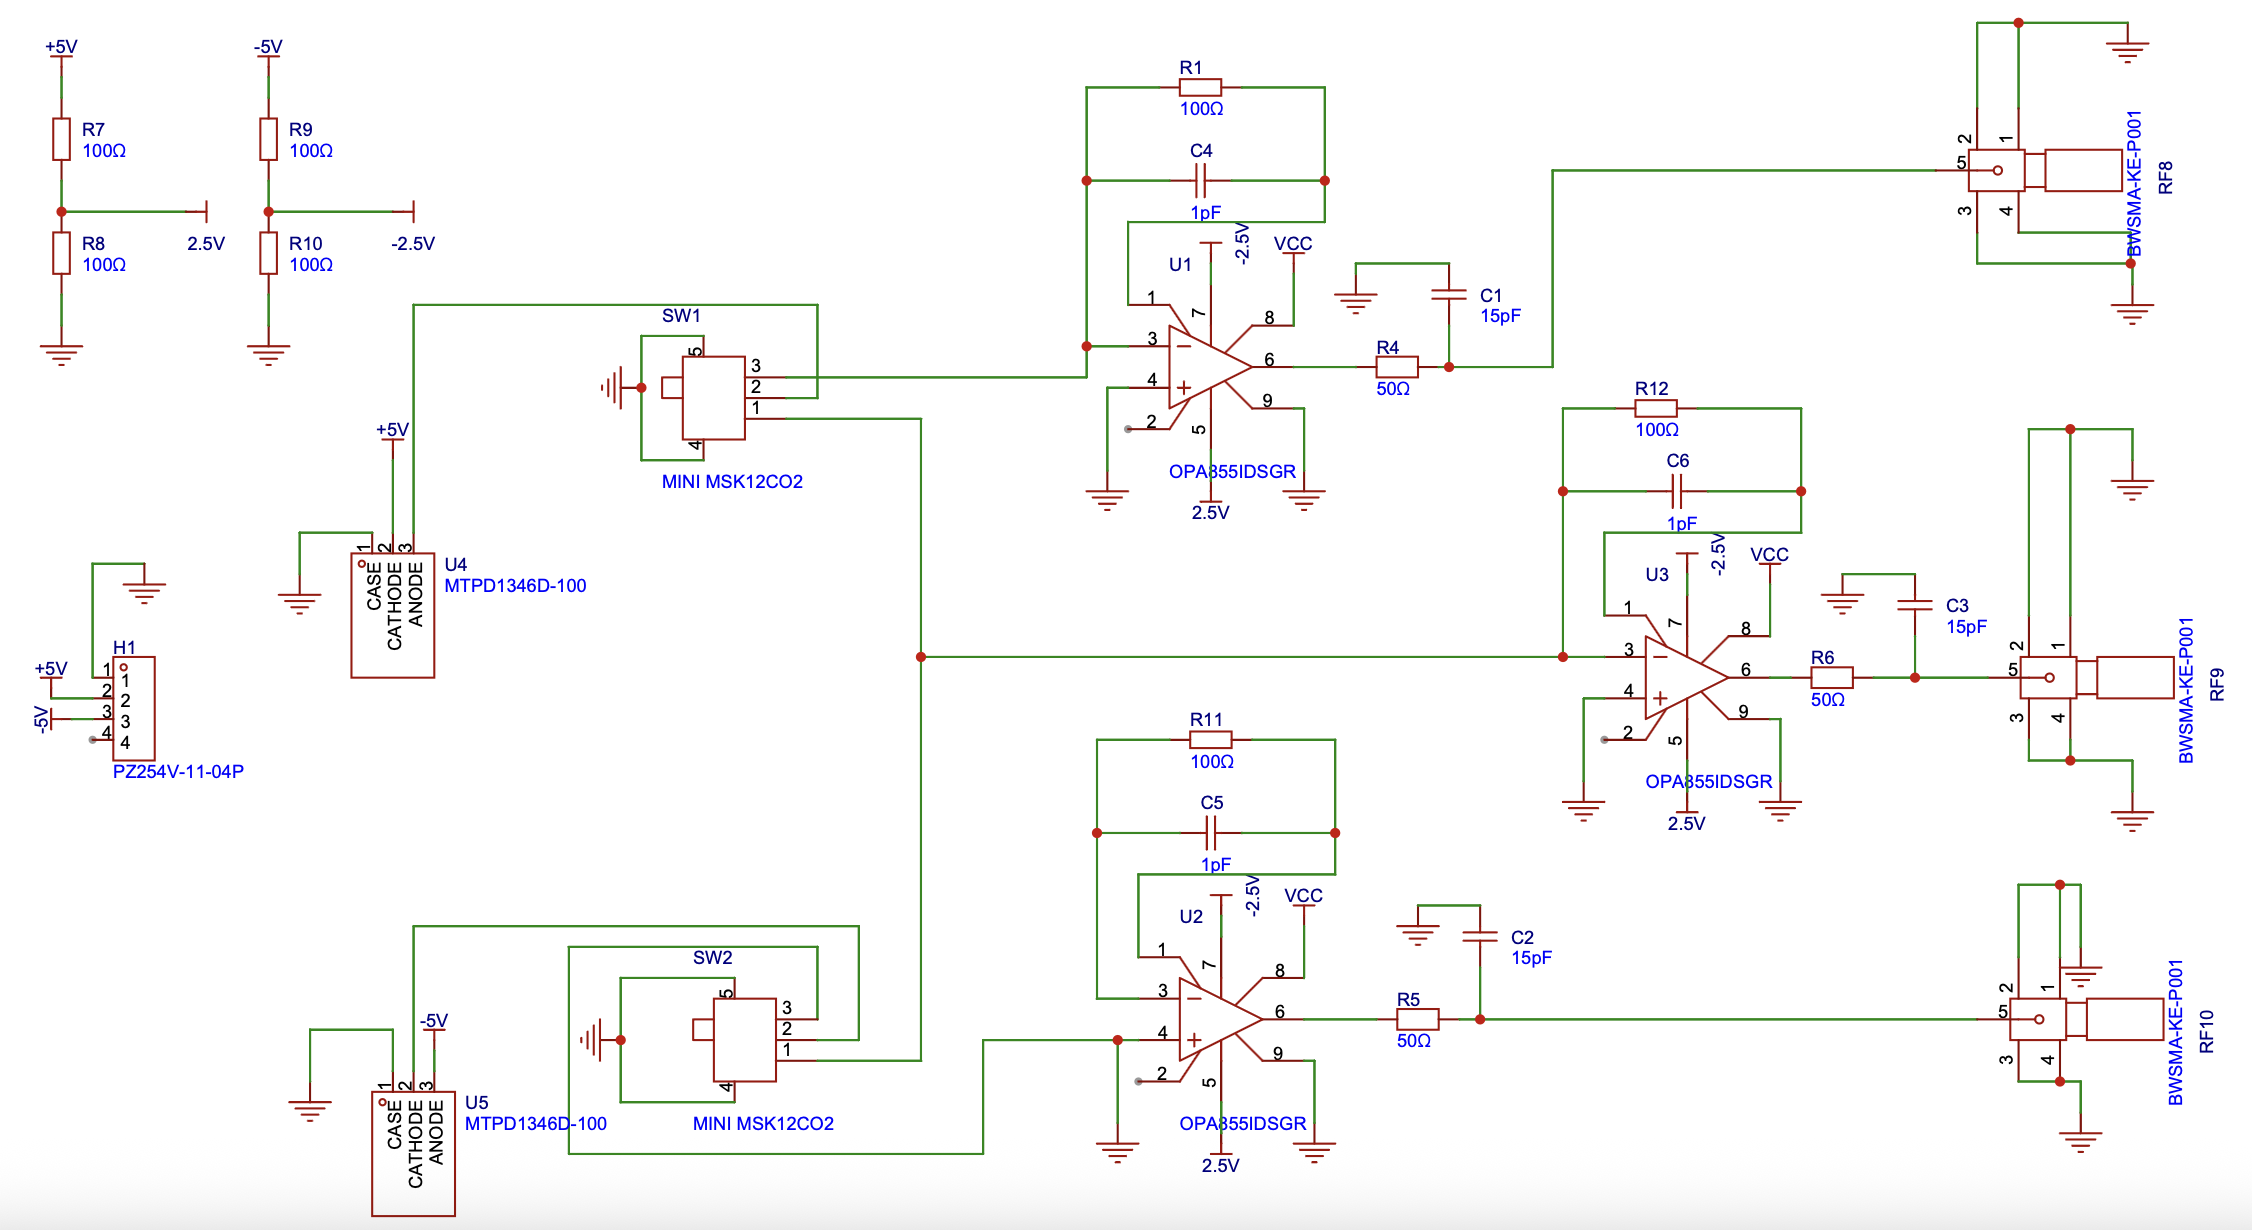Click the -5V power label above R9

click(x=268, y=47)
